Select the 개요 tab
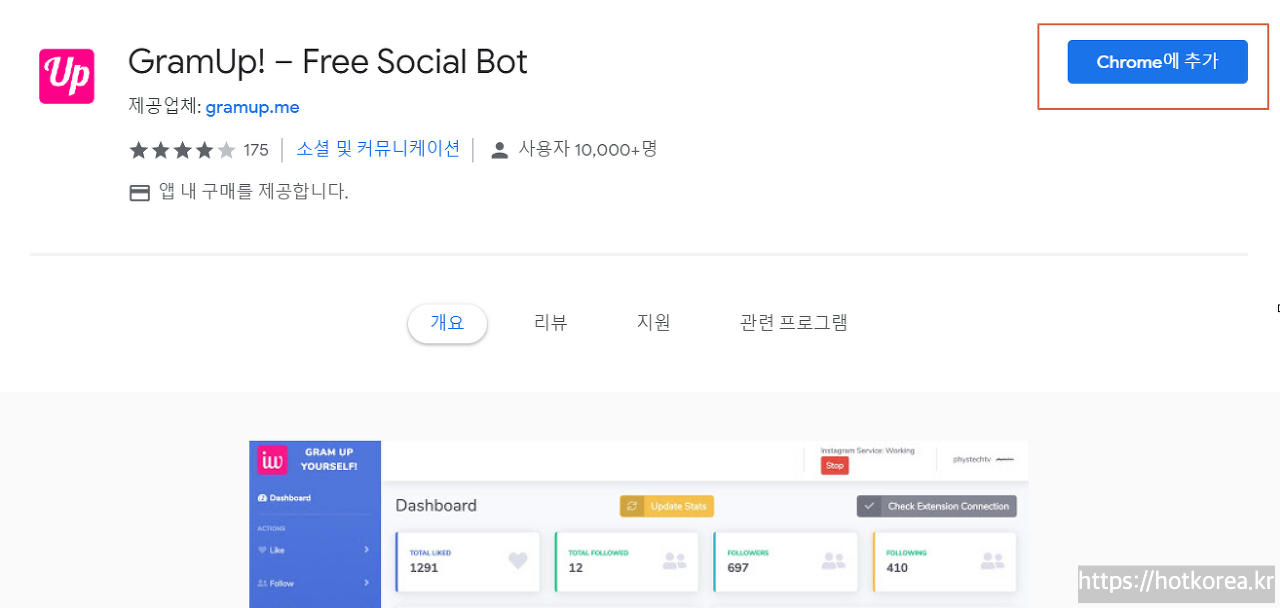 pyautogui.click(x=447, y=323)
